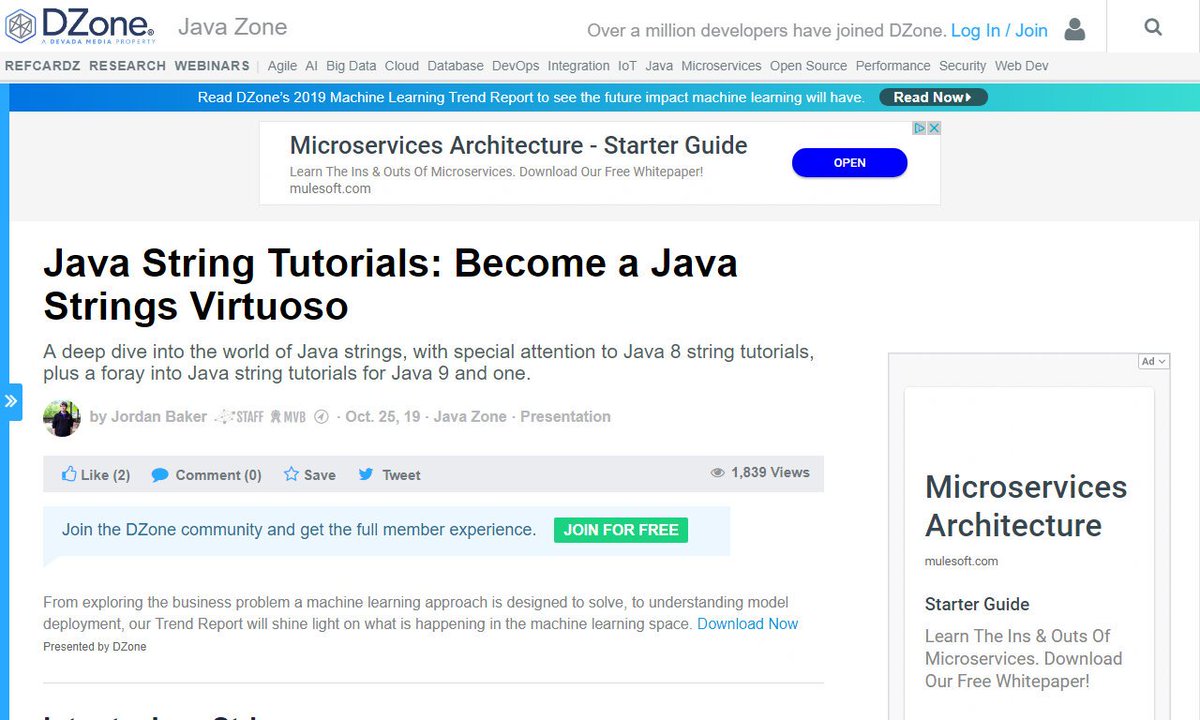Go to the DevOps zone
Viewport: 1200px width, 720px height.
tap(515, 66)
